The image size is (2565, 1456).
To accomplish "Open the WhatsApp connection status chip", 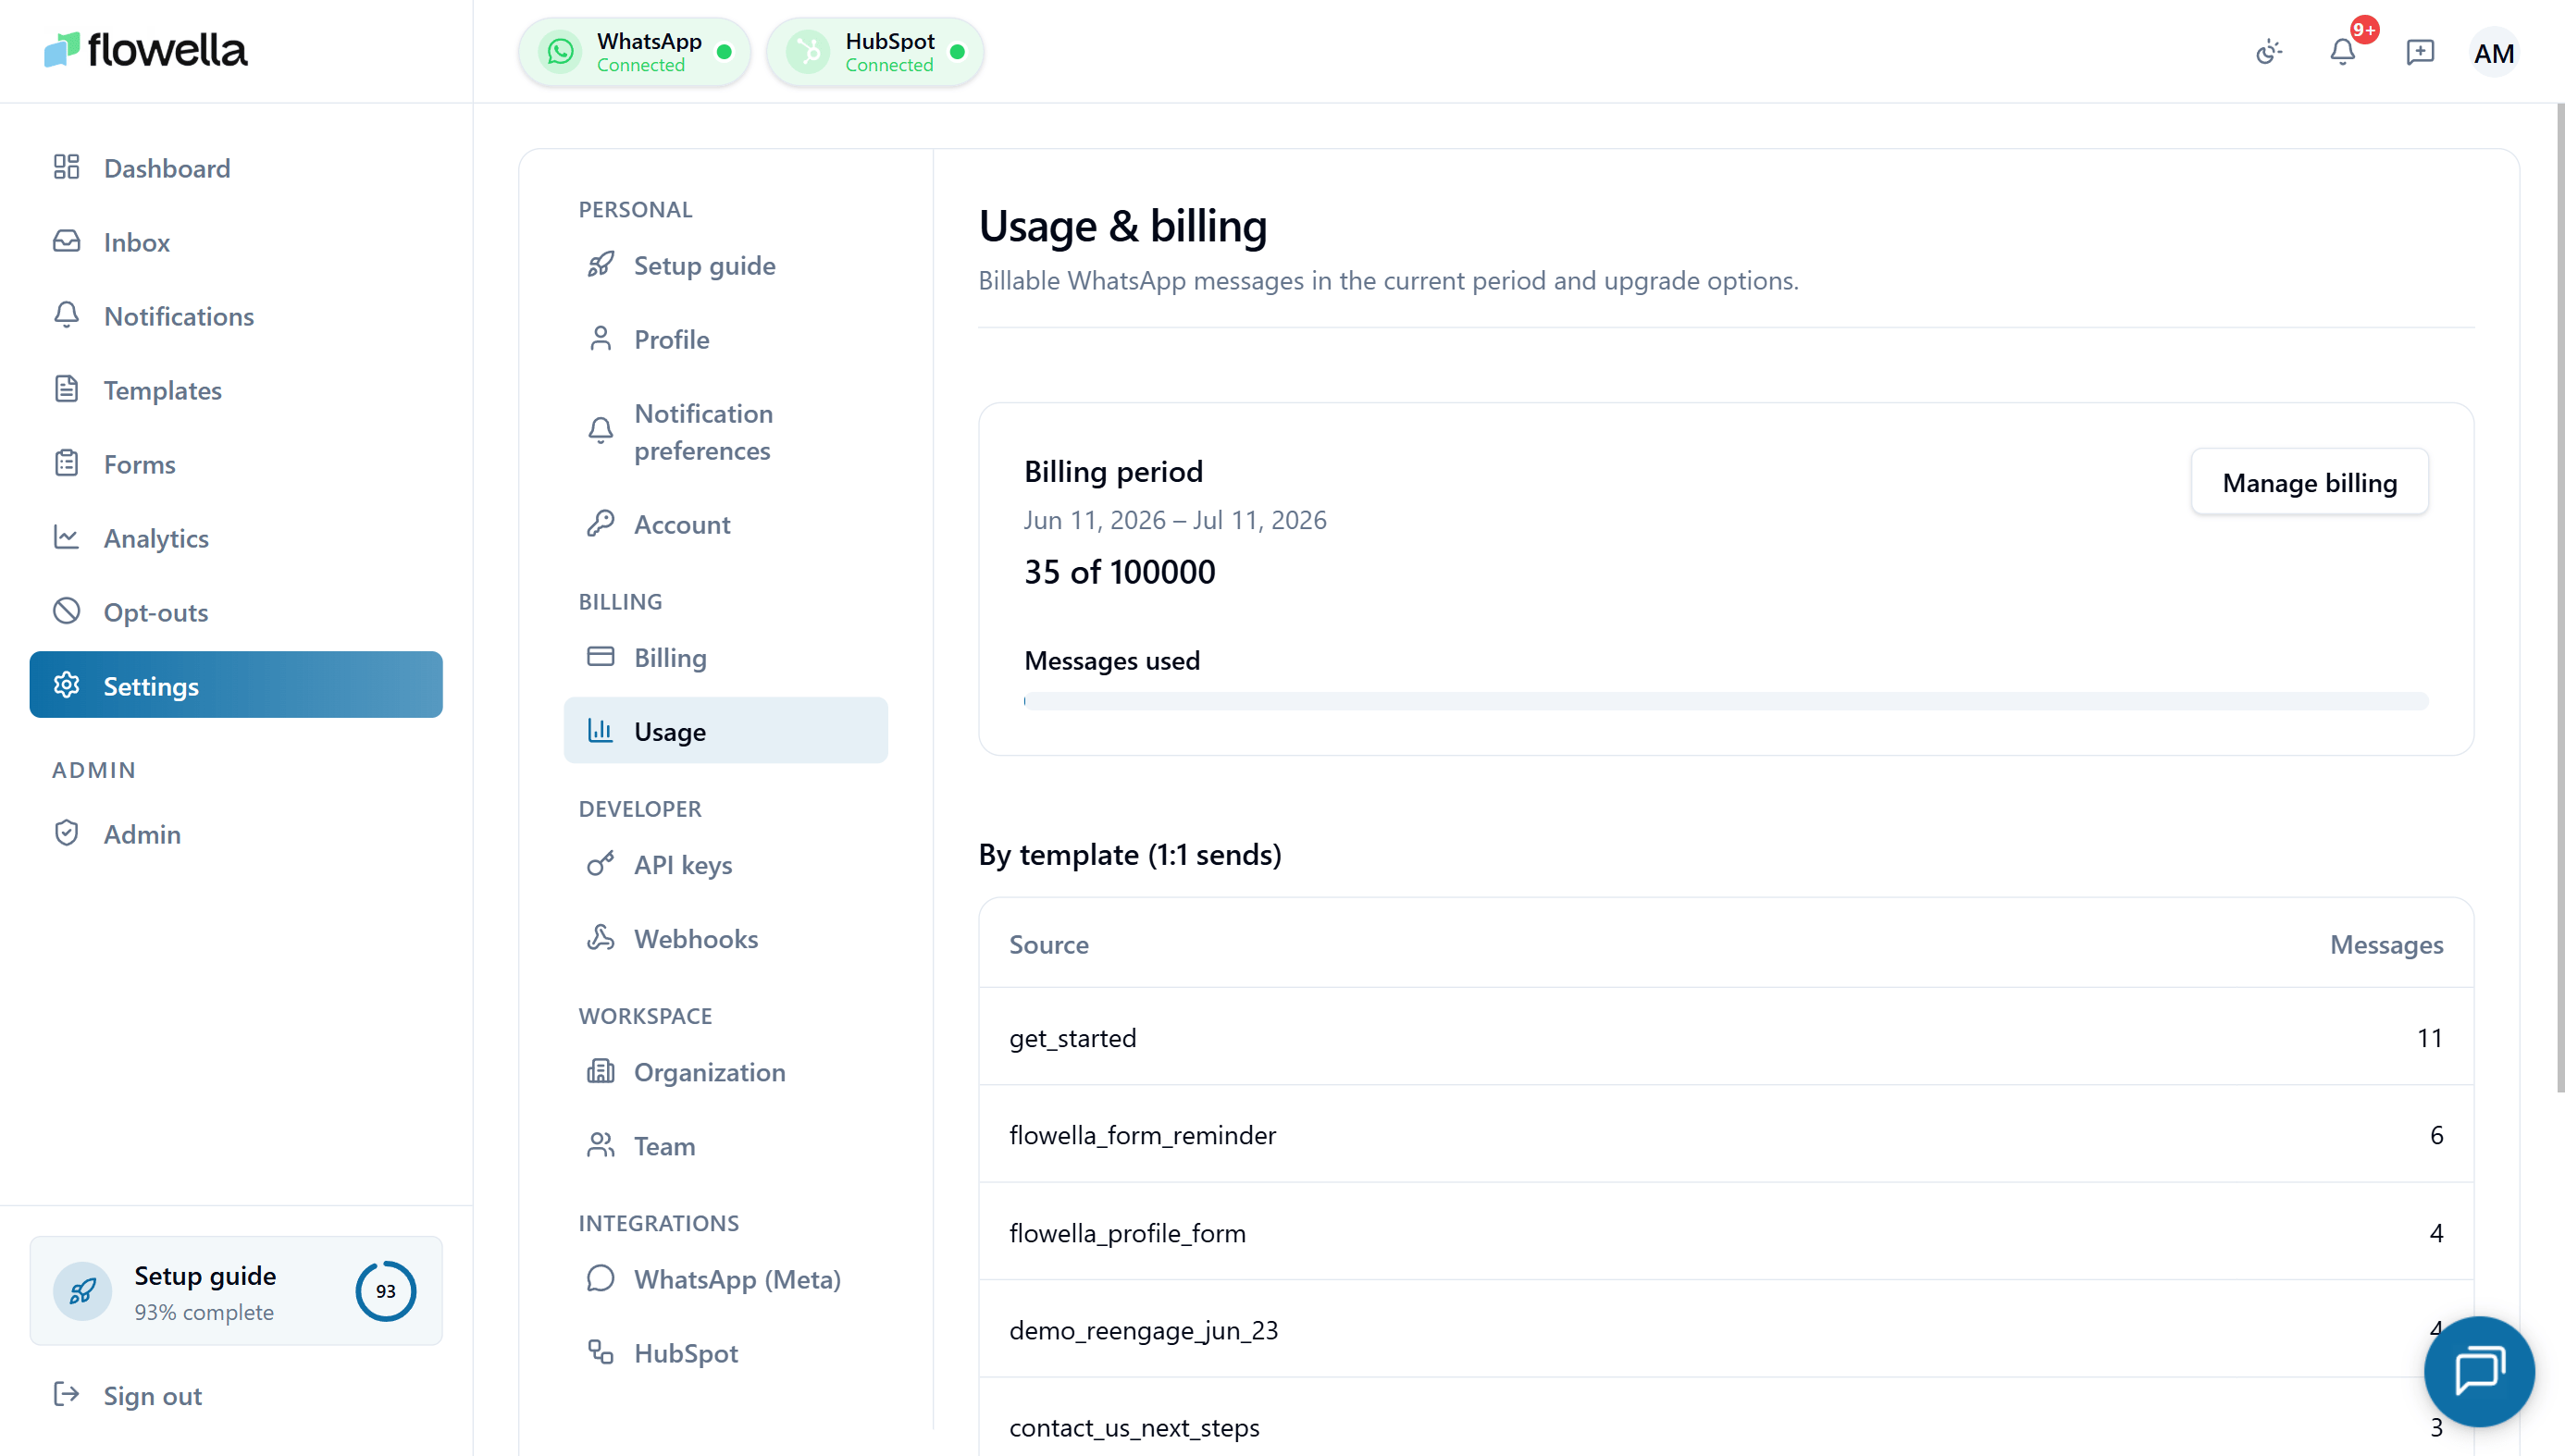I will [635, 52].
